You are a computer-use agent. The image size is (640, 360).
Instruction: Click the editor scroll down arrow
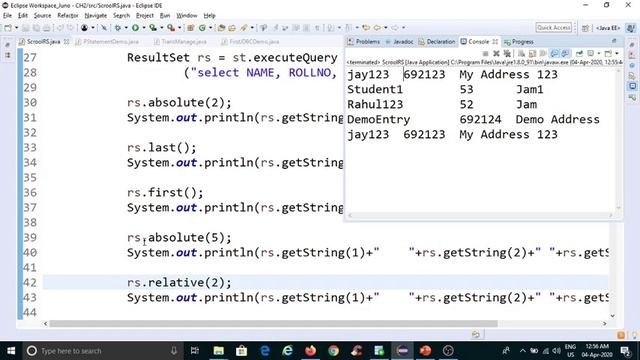[612, 316]
